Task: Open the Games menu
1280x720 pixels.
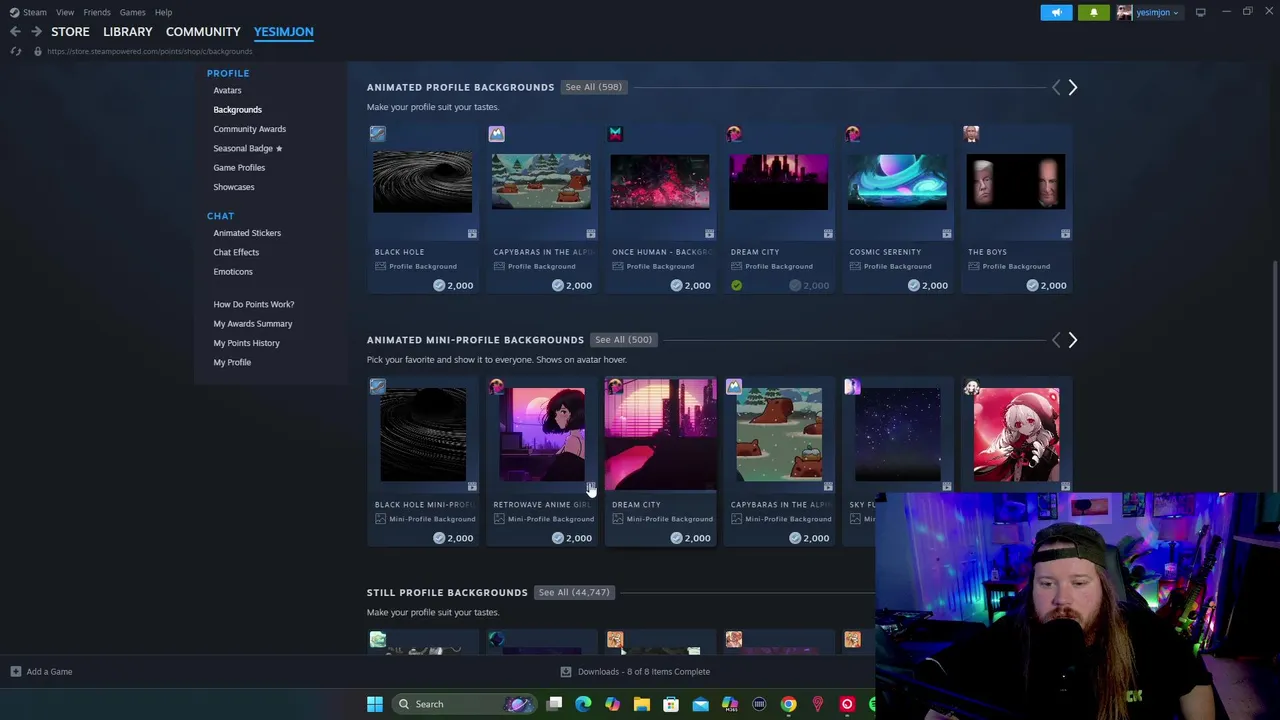Action: coord(132,12)
